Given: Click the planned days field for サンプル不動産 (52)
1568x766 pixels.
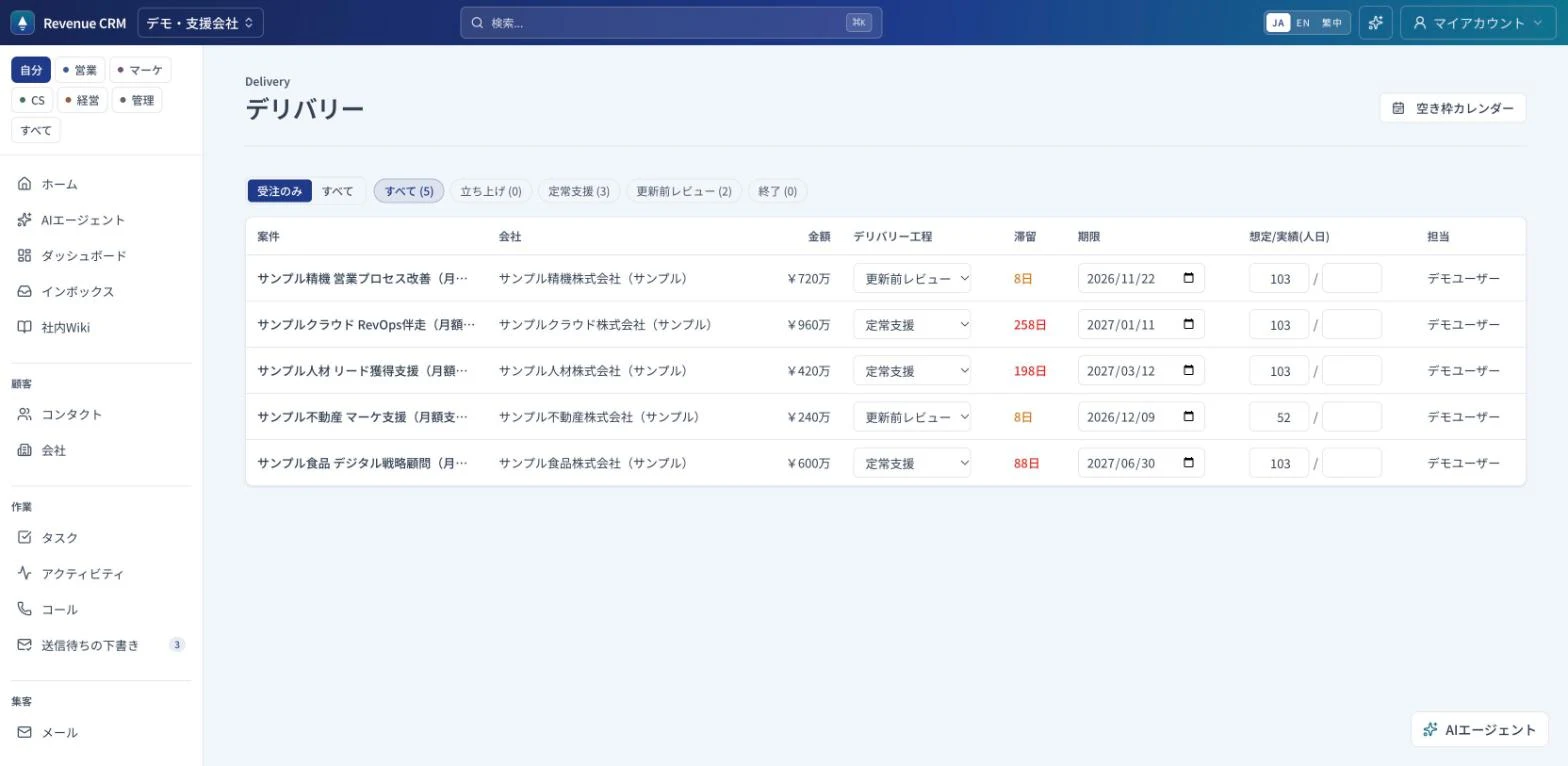Looking at the screenshot, I should 1279,416.
